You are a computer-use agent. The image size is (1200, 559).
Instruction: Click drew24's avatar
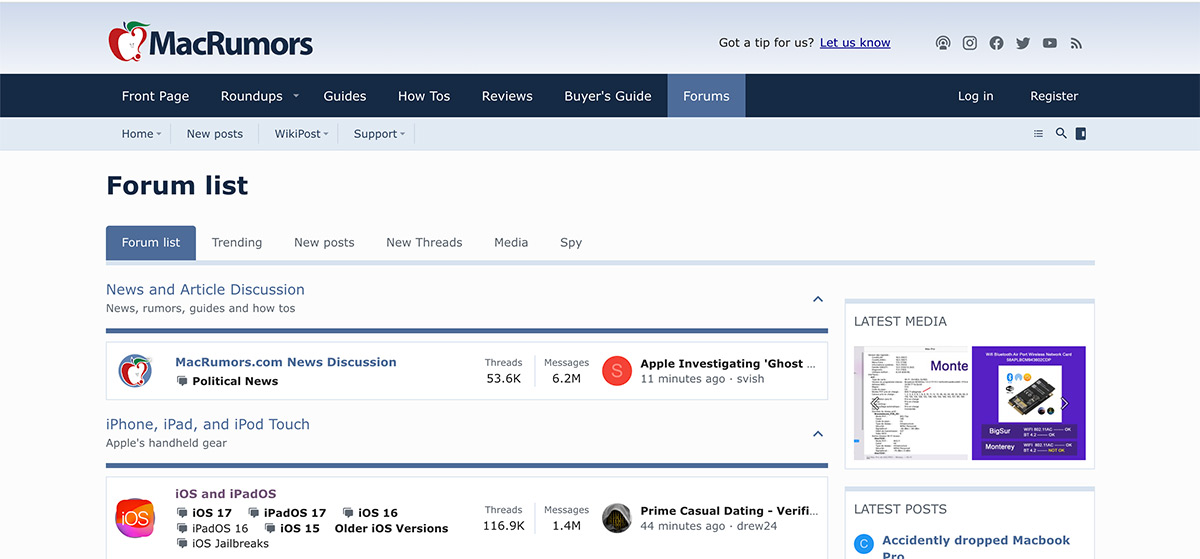(x=617, y=518)
